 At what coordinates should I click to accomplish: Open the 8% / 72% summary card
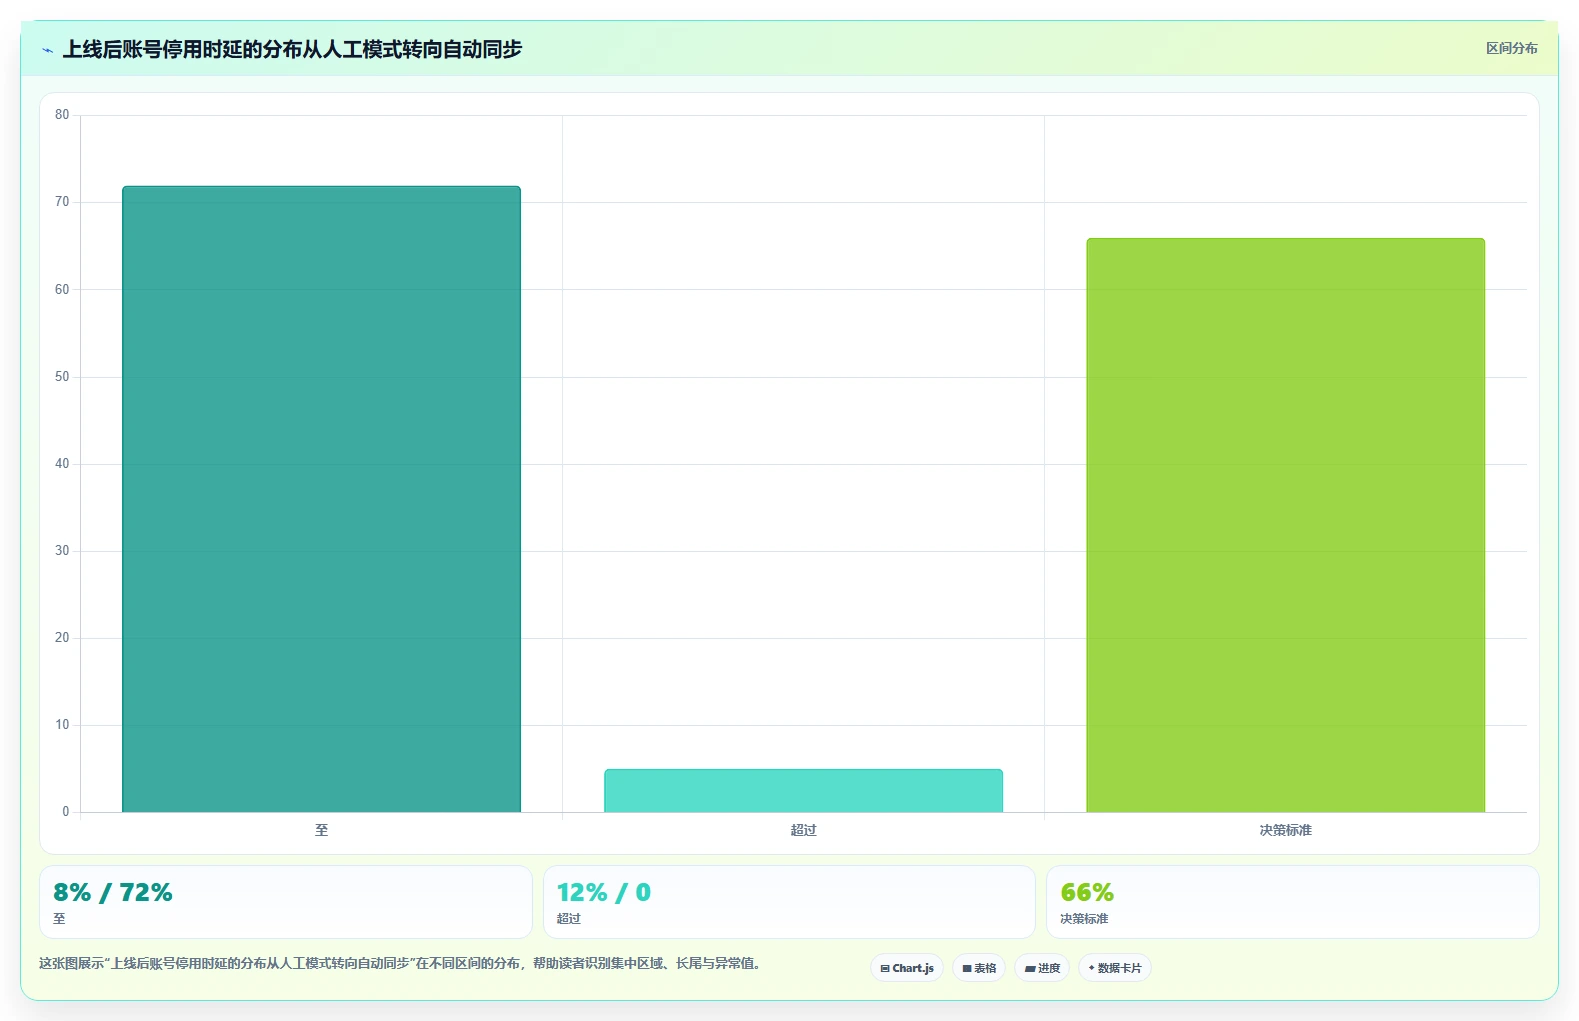click(285, 902)
